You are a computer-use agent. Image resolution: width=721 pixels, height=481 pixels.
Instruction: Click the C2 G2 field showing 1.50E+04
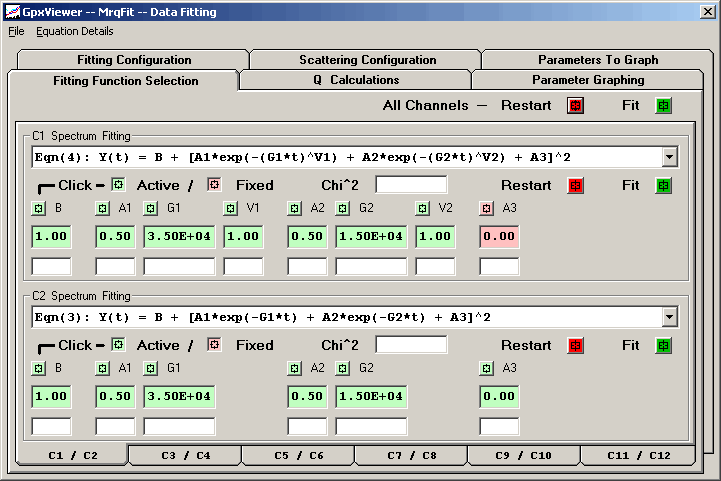point(371,396)
